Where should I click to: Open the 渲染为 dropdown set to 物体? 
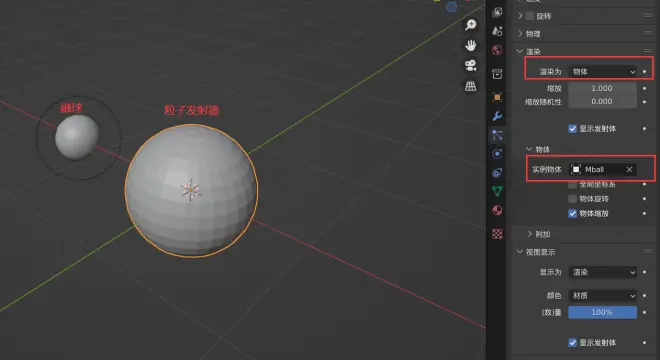602,72
